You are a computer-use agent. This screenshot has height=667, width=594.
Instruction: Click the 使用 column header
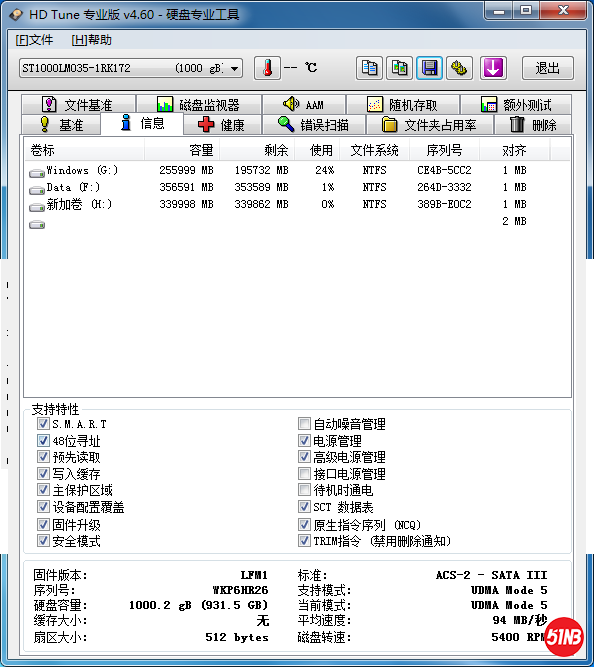317,150
